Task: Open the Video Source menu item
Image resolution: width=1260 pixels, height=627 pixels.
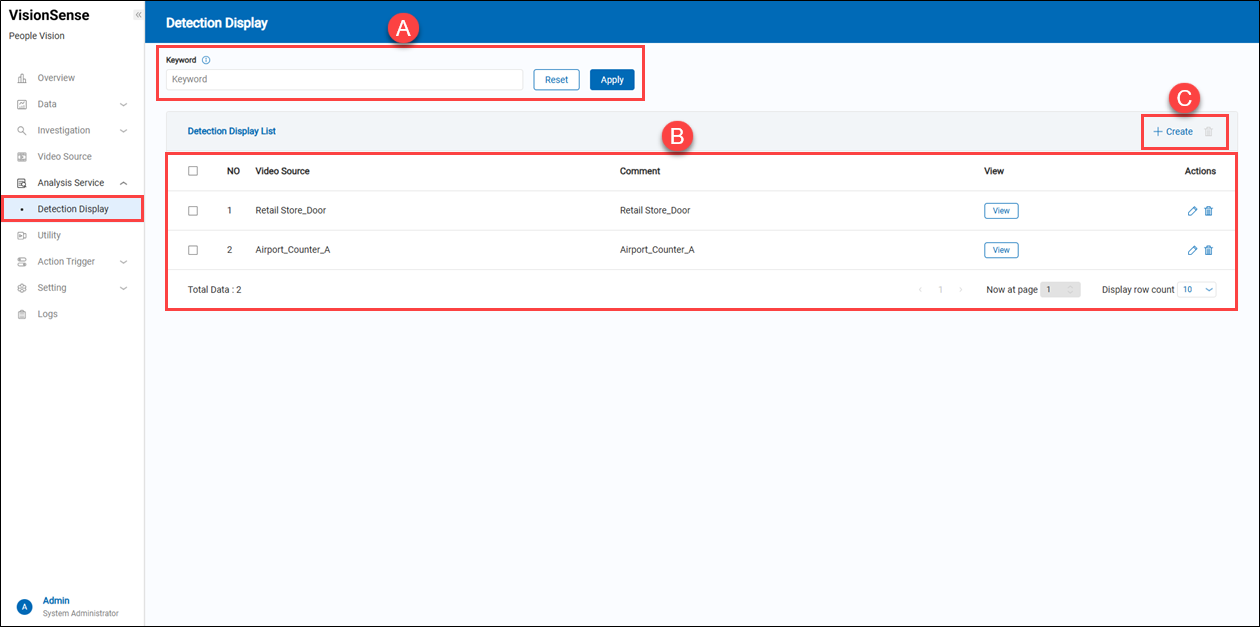Action: (64, 157)
